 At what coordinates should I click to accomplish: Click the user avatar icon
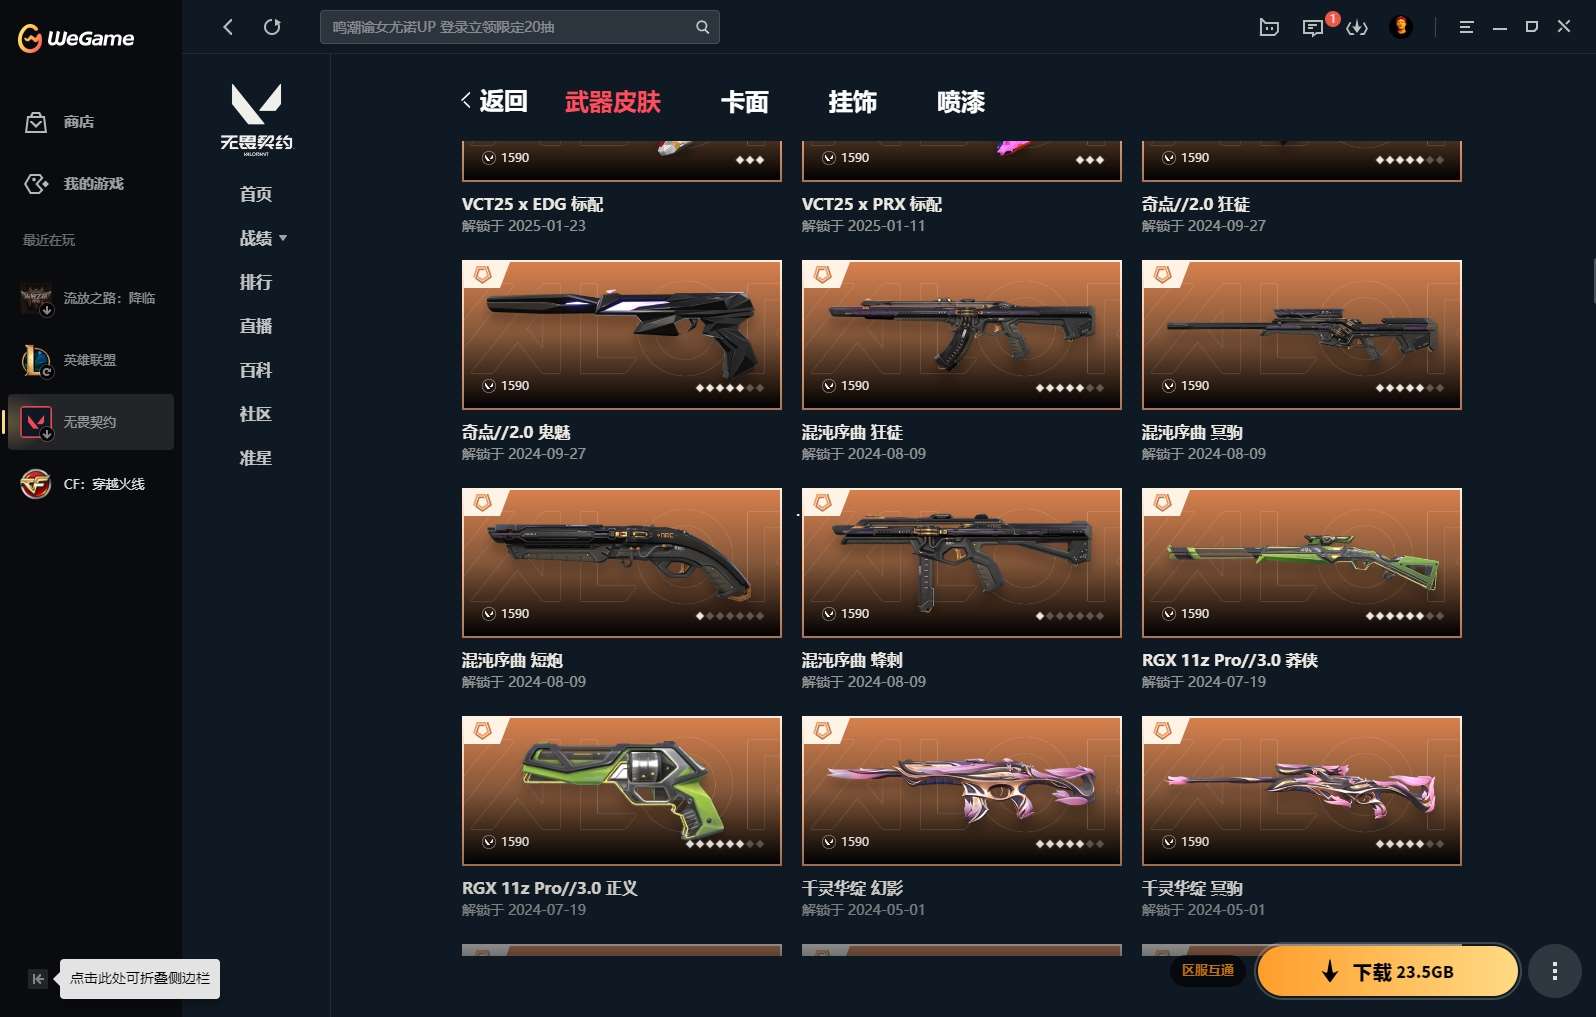(1401, 27)
